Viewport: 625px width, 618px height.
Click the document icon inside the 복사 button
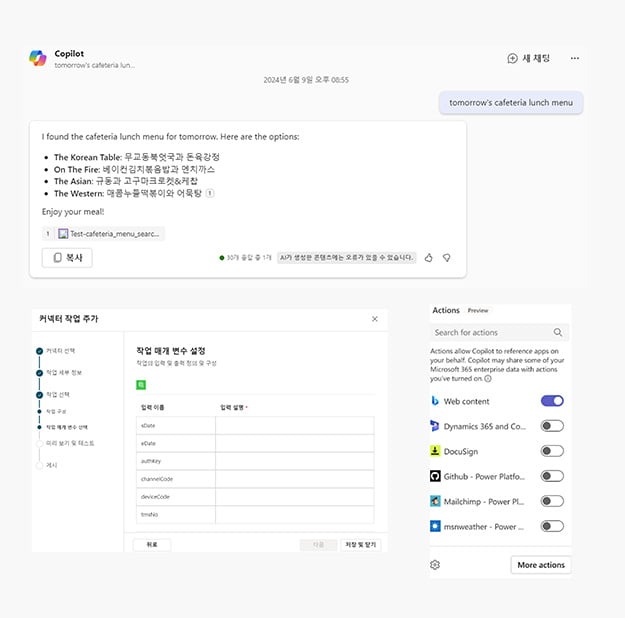58,258
